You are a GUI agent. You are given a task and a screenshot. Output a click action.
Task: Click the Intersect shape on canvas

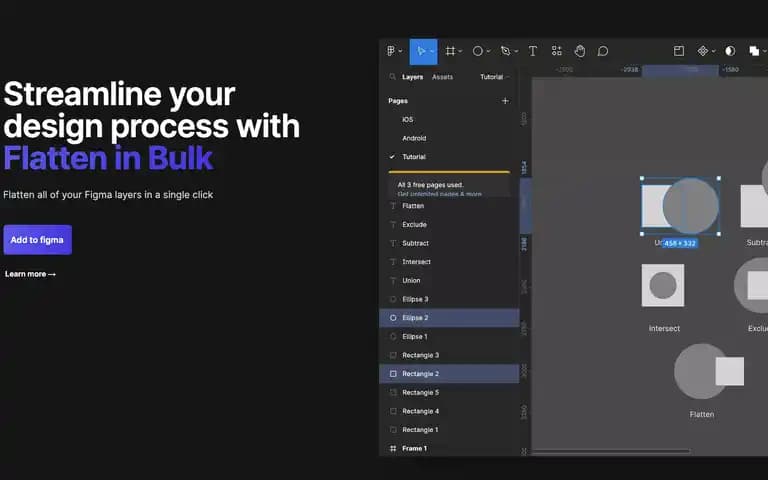(663, 286)
